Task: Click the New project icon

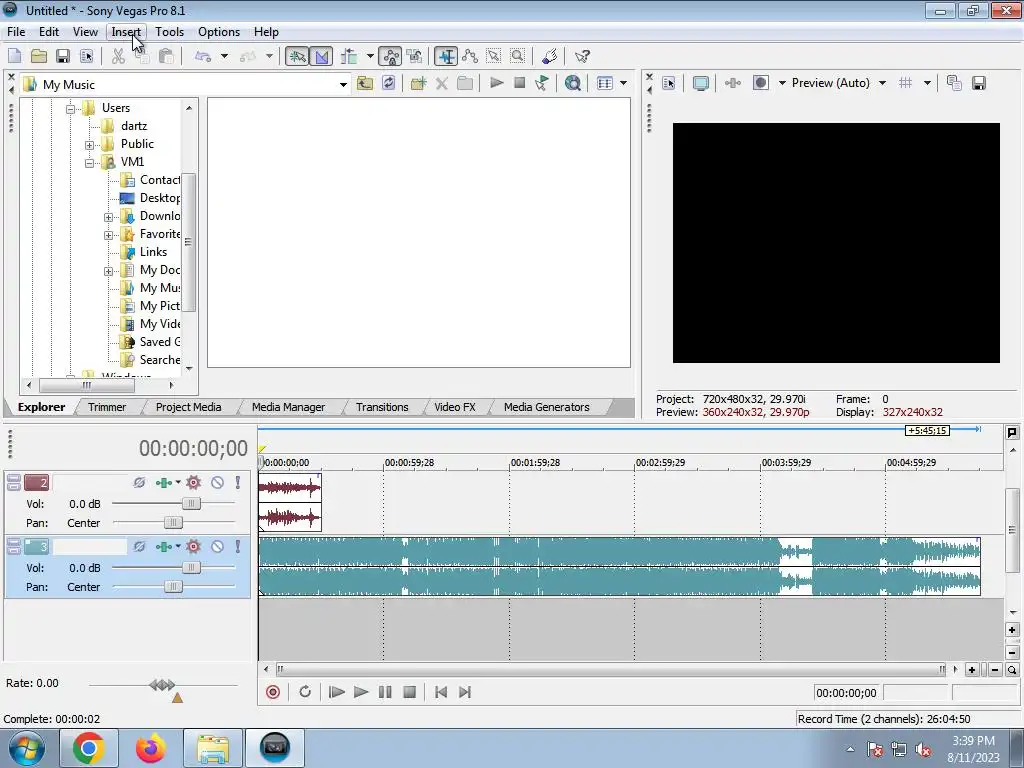Action: pos(14,57)
